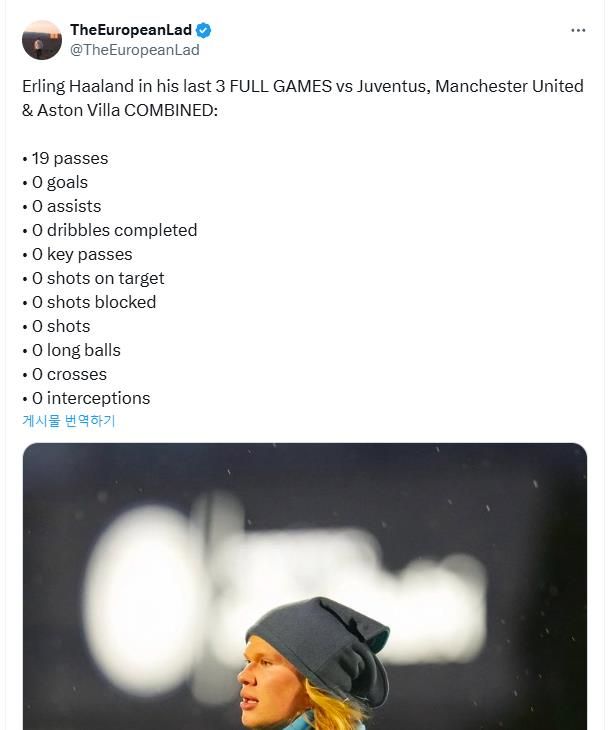Click the "0 long balls" bullet
The height and width of the screenshot is (730, 608).
coord(71,350)
